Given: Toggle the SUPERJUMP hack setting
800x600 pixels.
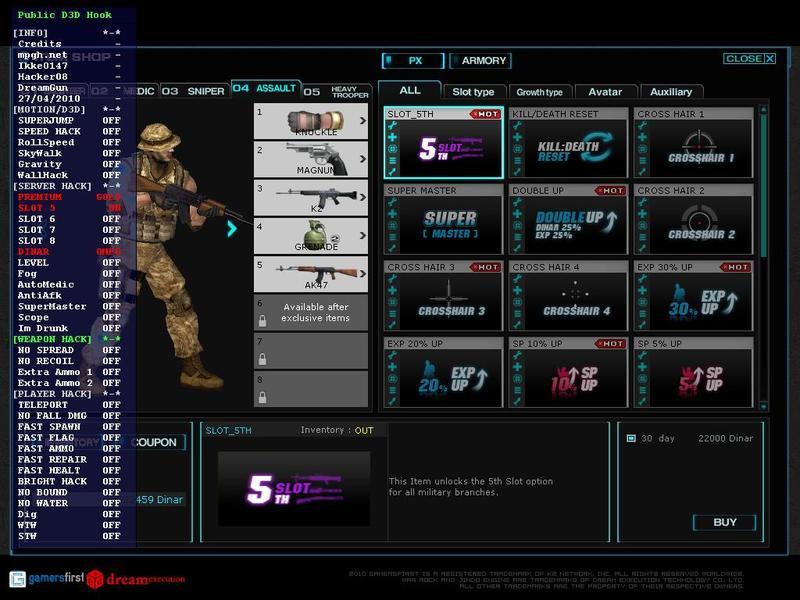Looking at the screenshot, I should [68, 120].
